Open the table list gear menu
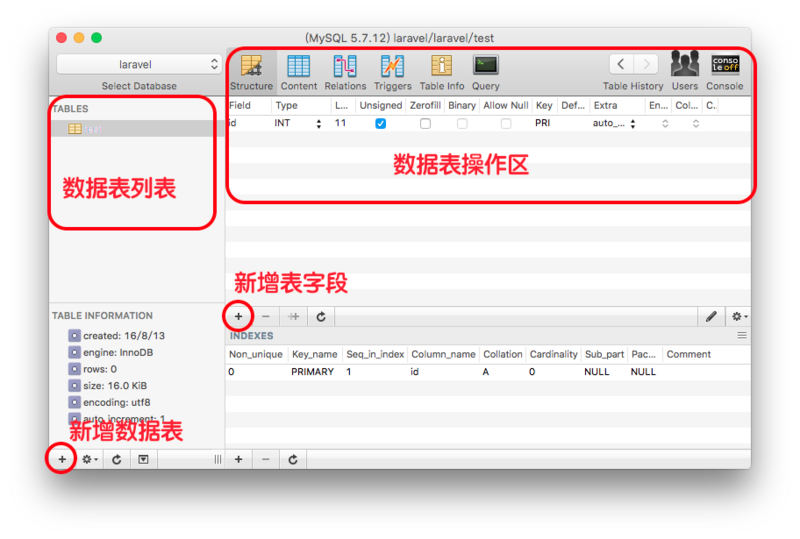800x539 pixels. point(90,459)
